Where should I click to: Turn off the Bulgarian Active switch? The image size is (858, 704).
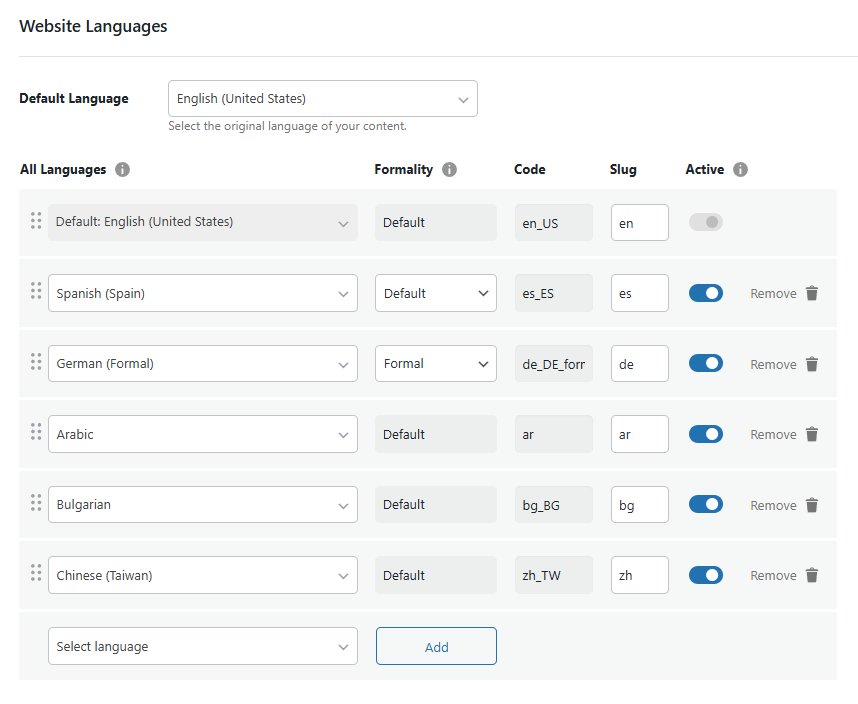[706, 504]
